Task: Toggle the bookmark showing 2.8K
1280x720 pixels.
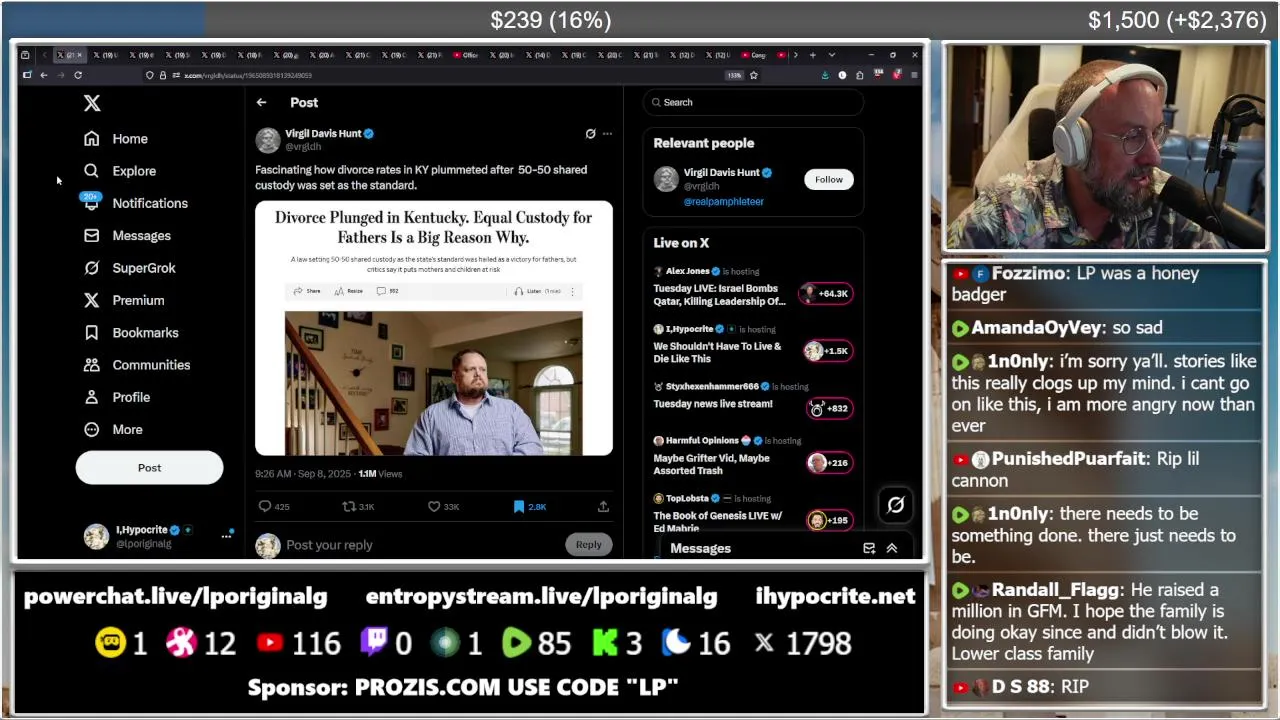Action: tap(519, 507)
